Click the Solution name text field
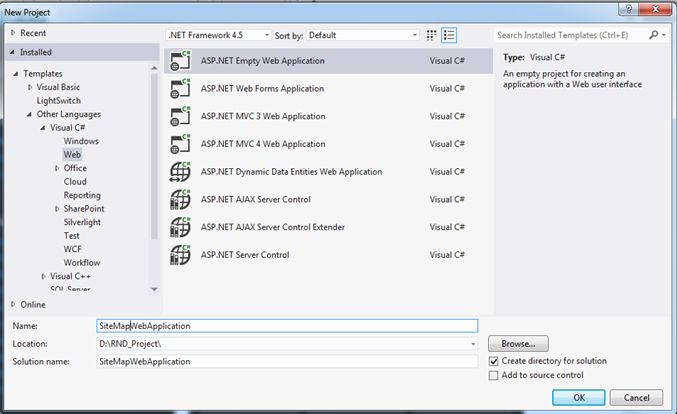The height and width of the screenshot is (414, 677). [x=287, y=361]
